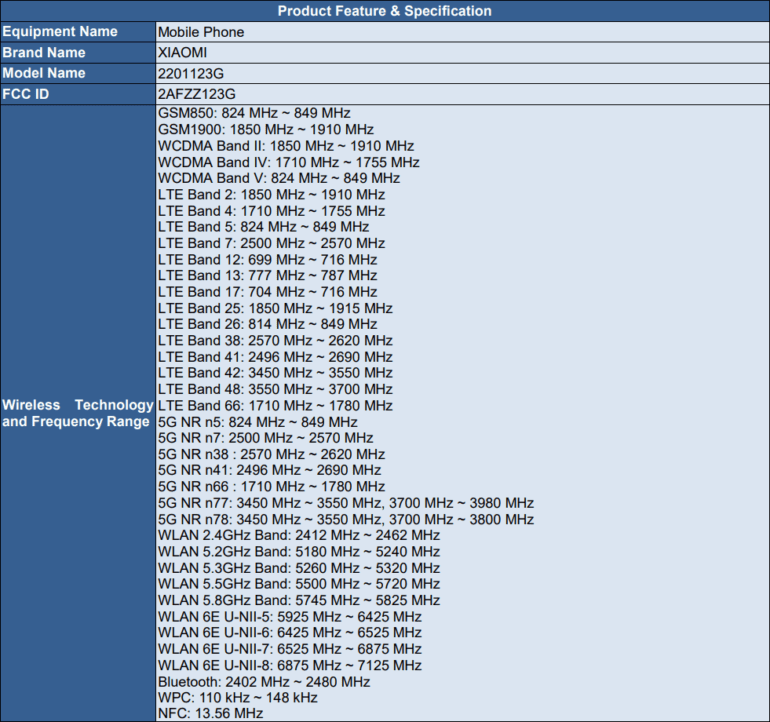Click the 'LTE Band 7' frequency line
The height and width of the screenshot is (722, 770).
pos(271,243)
